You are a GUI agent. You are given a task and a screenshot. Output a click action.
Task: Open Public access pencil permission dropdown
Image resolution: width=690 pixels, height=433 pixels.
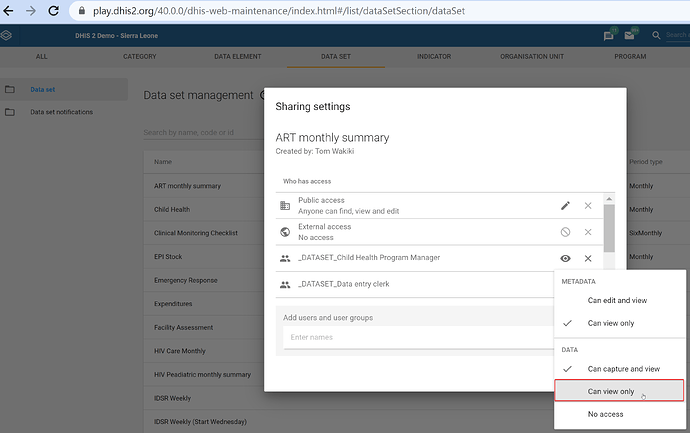pos(565,205)
